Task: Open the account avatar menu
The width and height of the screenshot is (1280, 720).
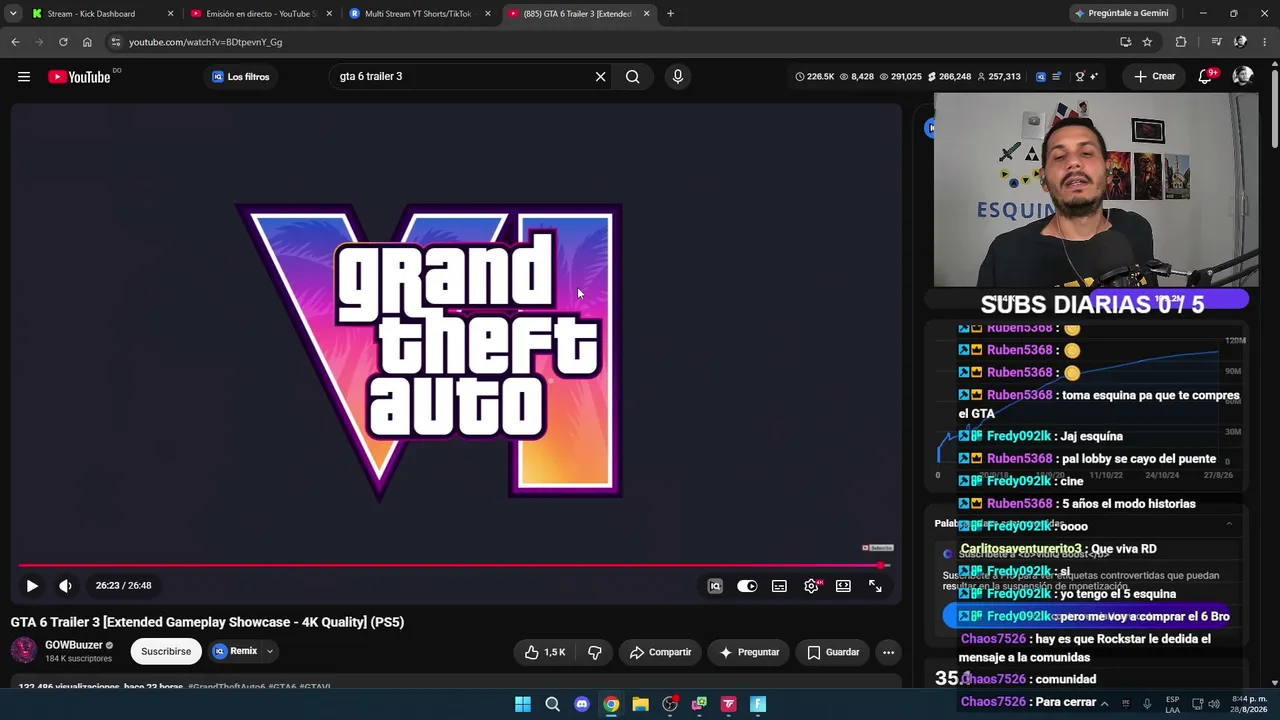Action: pos(1243,77)
